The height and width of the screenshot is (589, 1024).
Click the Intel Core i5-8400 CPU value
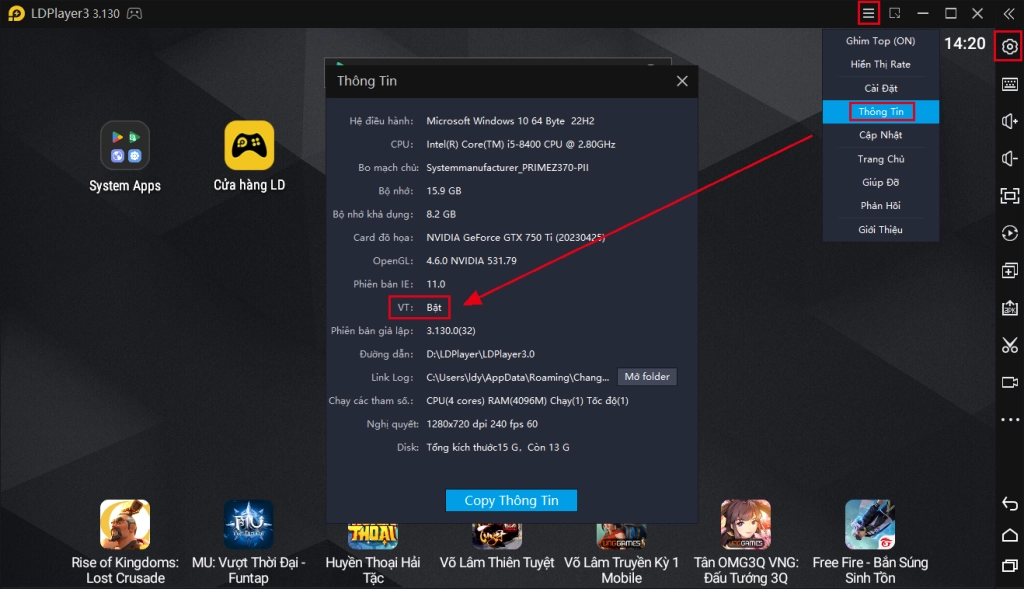(520, 144)
